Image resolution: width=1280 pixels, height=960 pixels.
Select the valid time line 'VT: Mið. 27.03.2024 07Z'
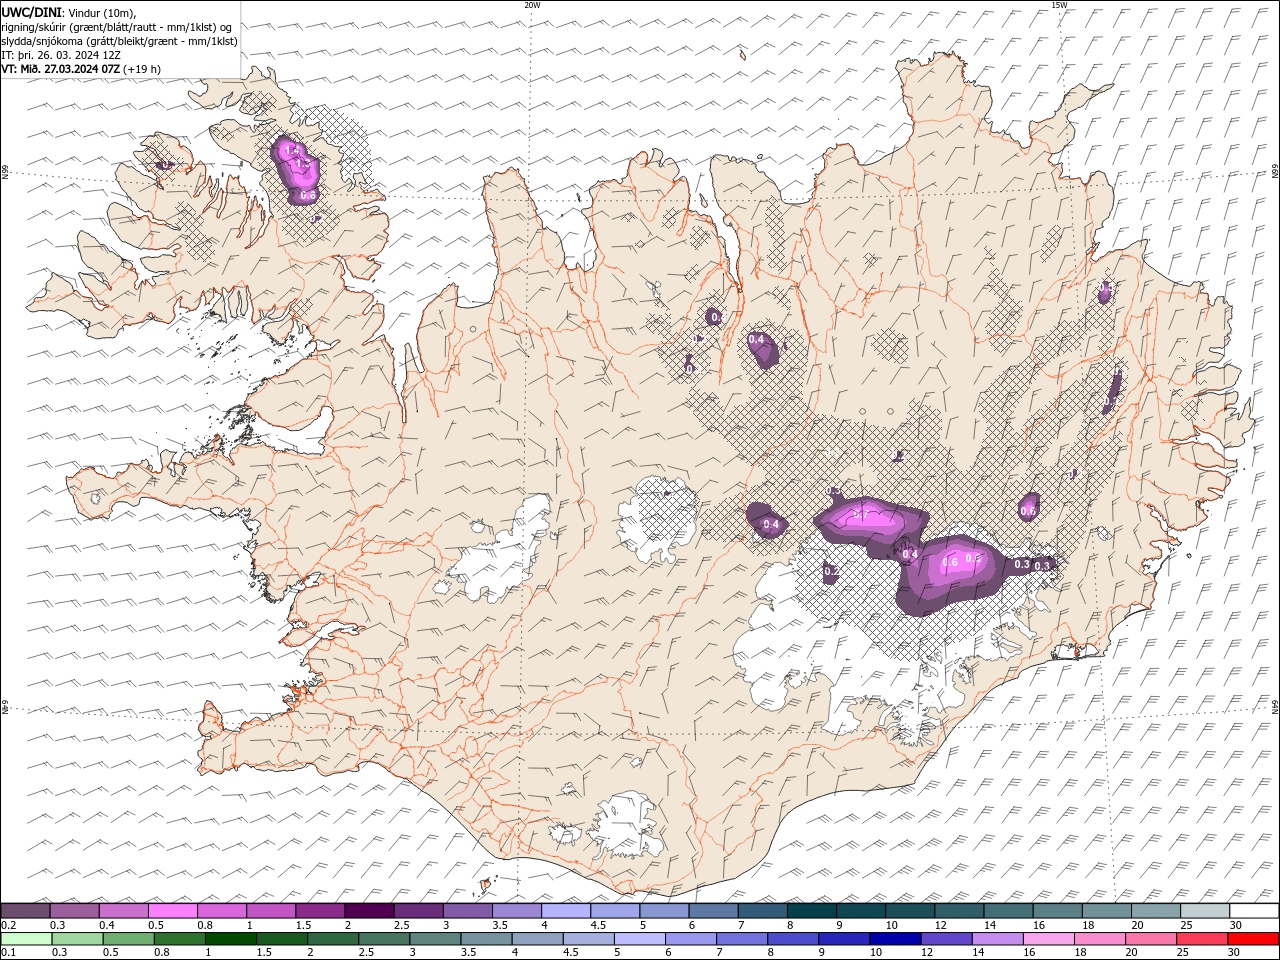pos(61,69)
